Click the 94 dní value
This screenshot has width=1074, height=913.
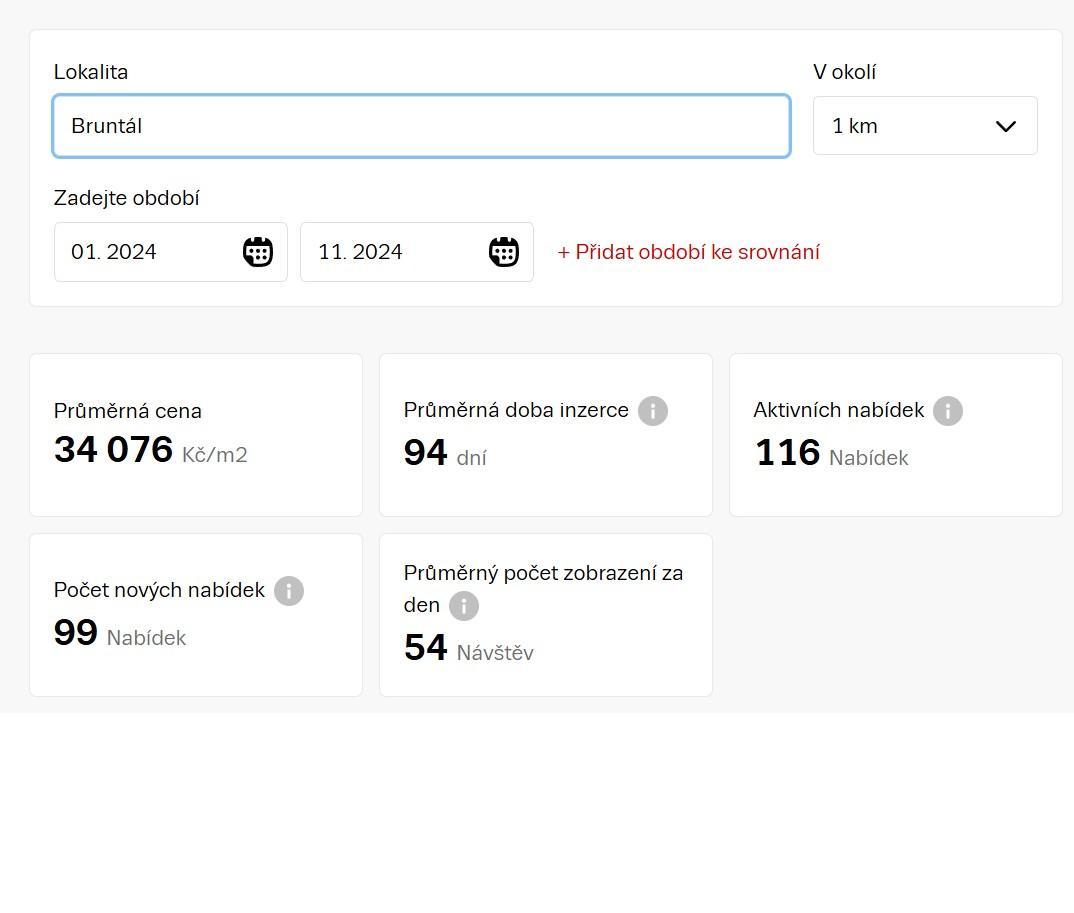point(445,453)
